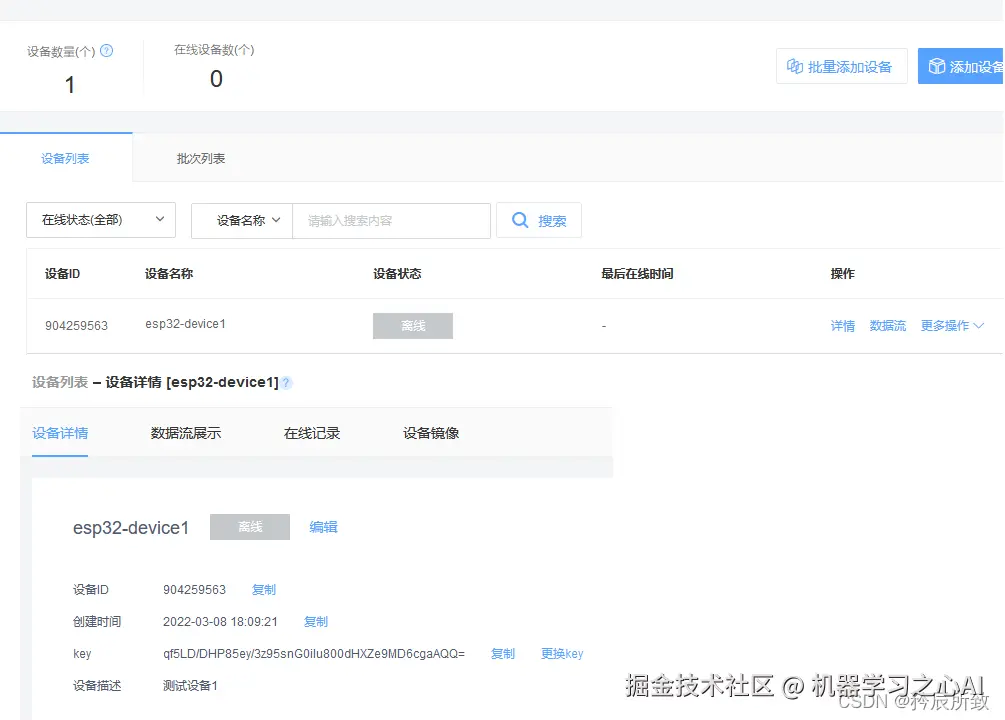This screenshot has height=720, width=1005.
Task: Switch to the 在线记录 tab
Action: [310, 433]
